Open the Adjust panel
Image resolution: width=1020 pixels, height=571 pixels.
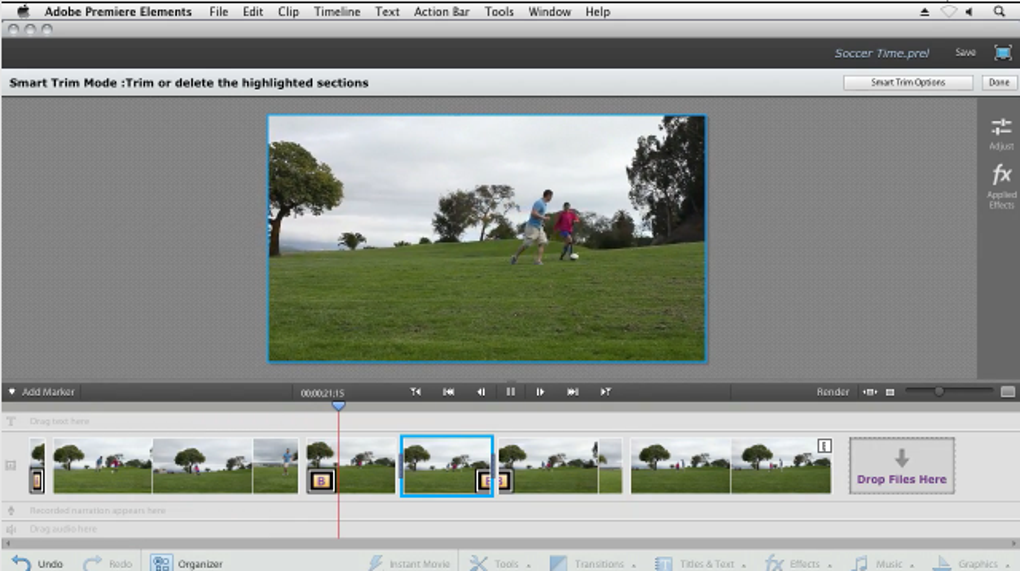[x=1001, y=132]
